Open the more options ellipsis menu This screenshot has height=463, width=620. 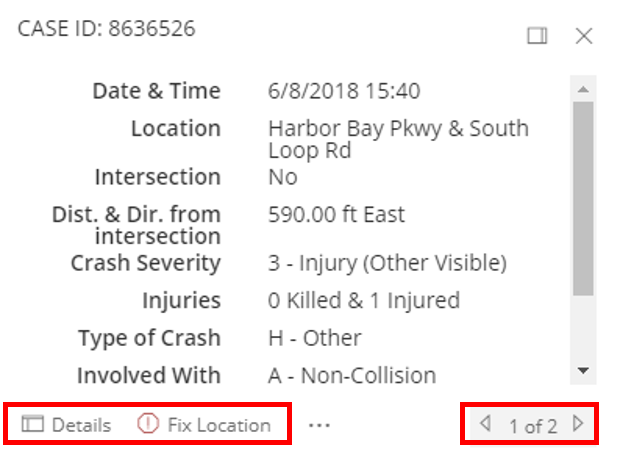click(x=319, y=425)
